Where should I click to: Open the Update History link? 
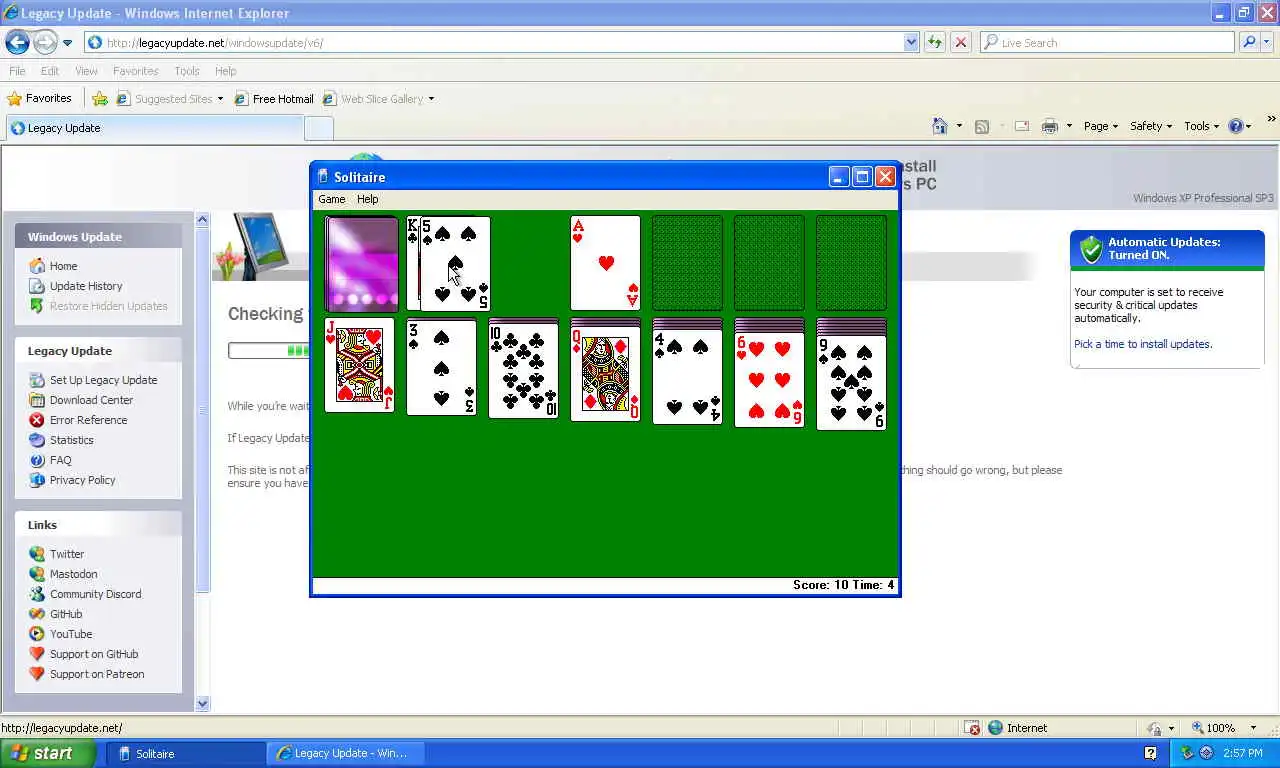pyautogui.click(x=86, y=286)
